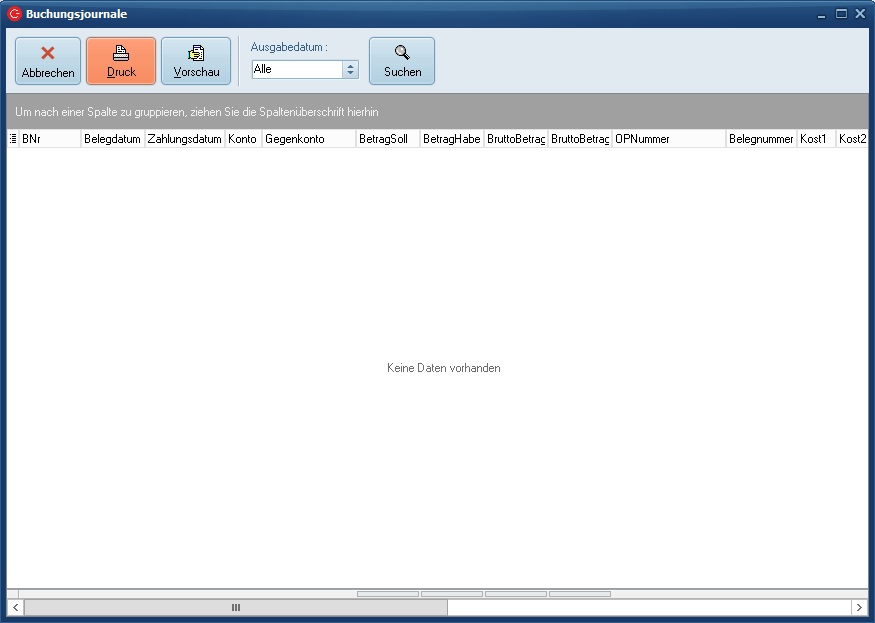
Task: Click the OPNummer column header
Action: [668, 139]
